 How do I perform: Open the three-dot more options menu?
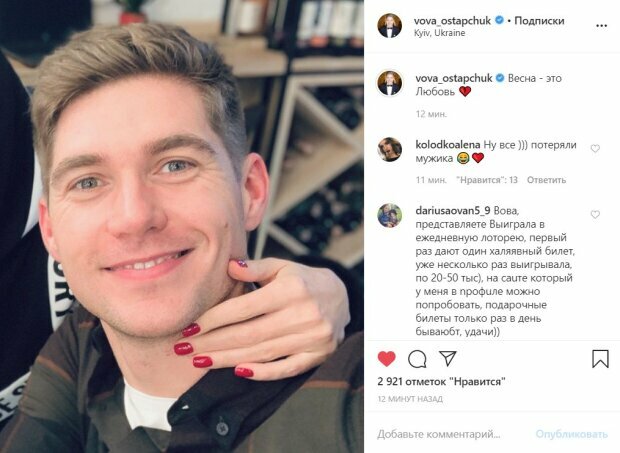(601, 26)
